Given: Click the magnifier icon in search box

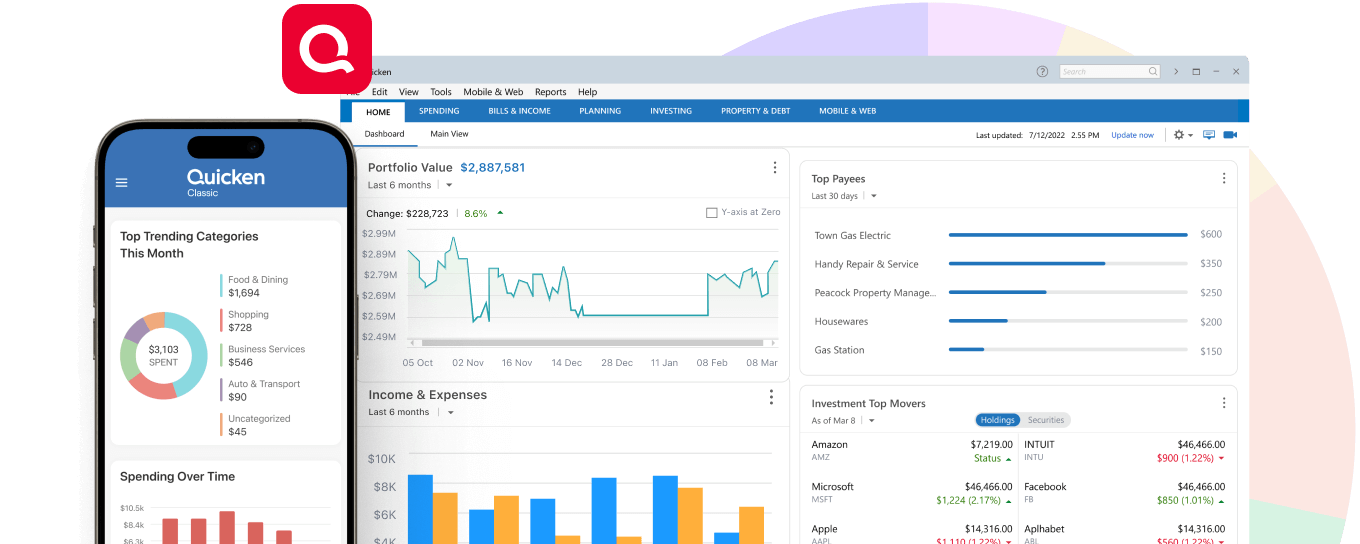Looking at the screenshot, I should 1153,72.
